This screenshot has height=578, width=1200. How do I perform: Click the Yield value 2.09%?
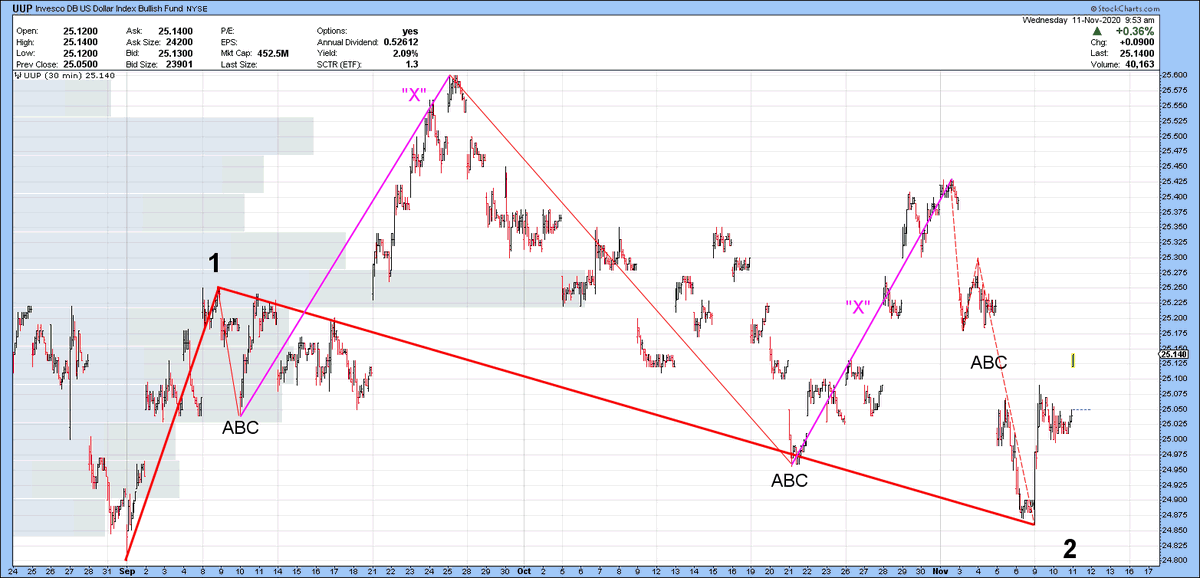[x=405, y=53]
